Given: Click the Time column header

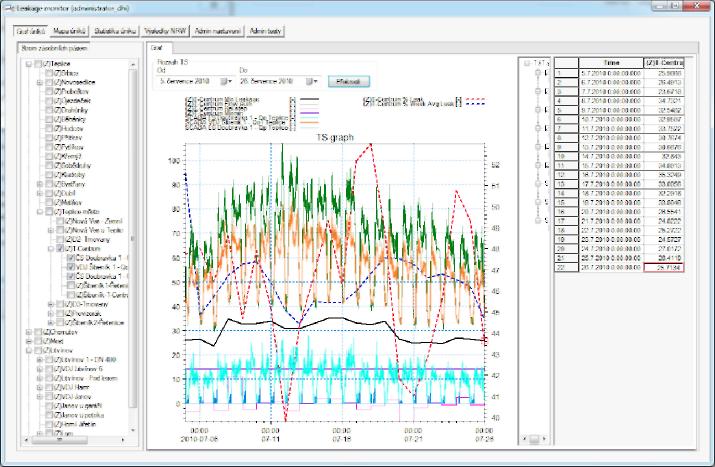Looking at the screenshot, I should pos(611,63).
